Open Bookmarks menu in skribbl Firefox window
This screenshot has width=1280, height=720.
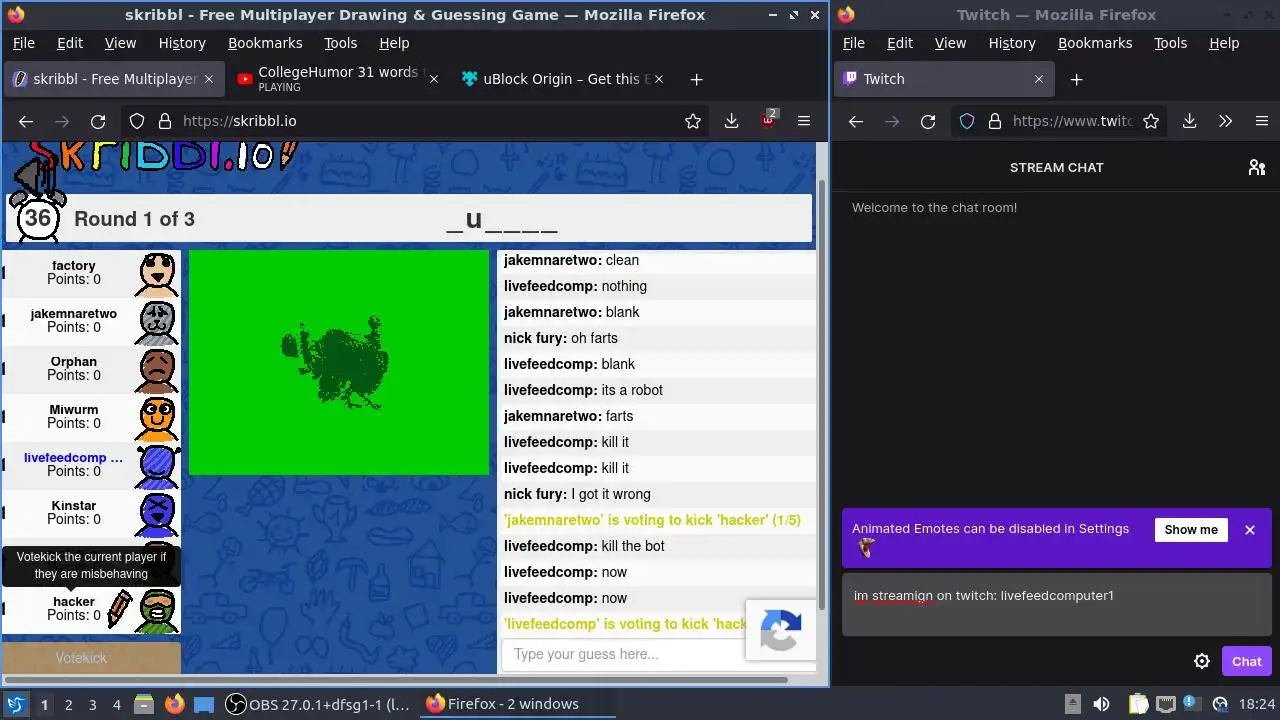pyautogui.click(x=265, y=43)
